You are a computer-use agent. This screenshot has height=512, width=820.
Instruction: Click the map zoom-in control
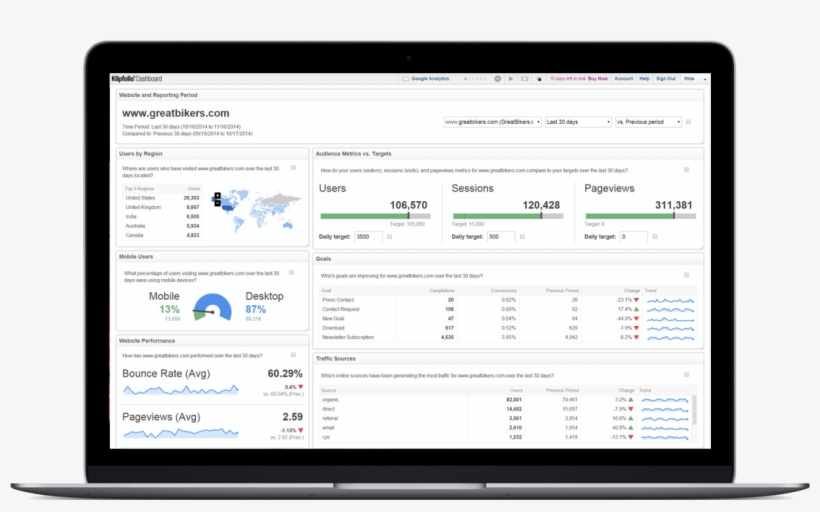217,194
